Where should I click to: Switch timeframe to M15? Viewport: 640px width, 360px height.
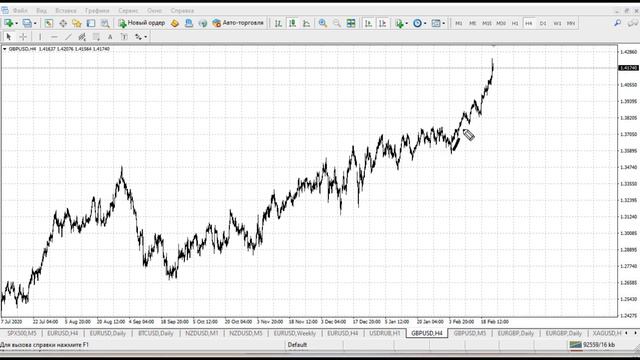tap(487, 24)
